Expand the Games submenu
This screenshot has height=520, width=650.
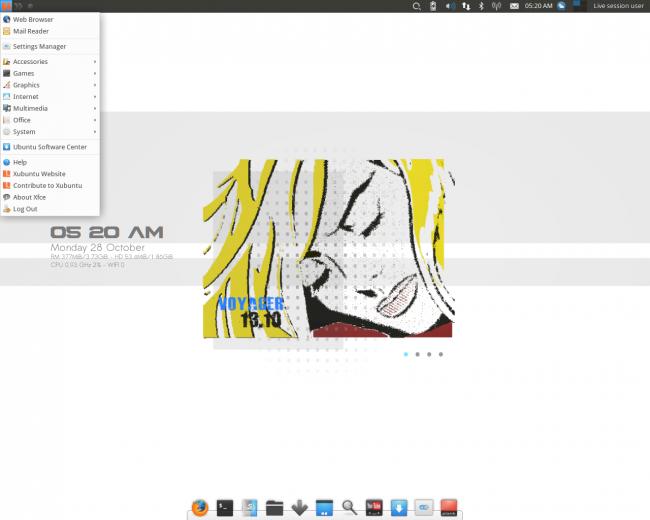point(50,73)
